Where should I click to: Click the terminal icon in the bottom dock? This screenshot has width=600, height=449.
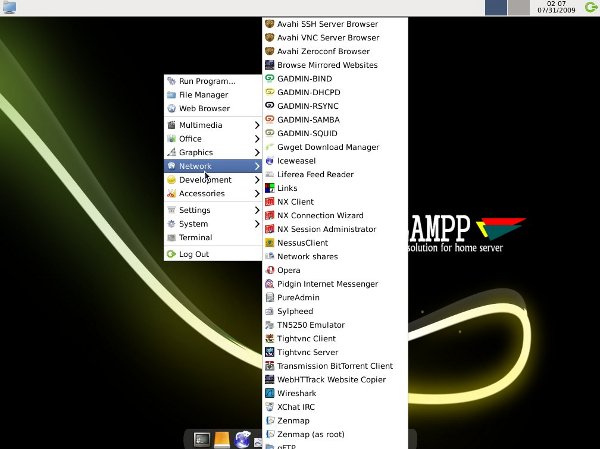202,439
